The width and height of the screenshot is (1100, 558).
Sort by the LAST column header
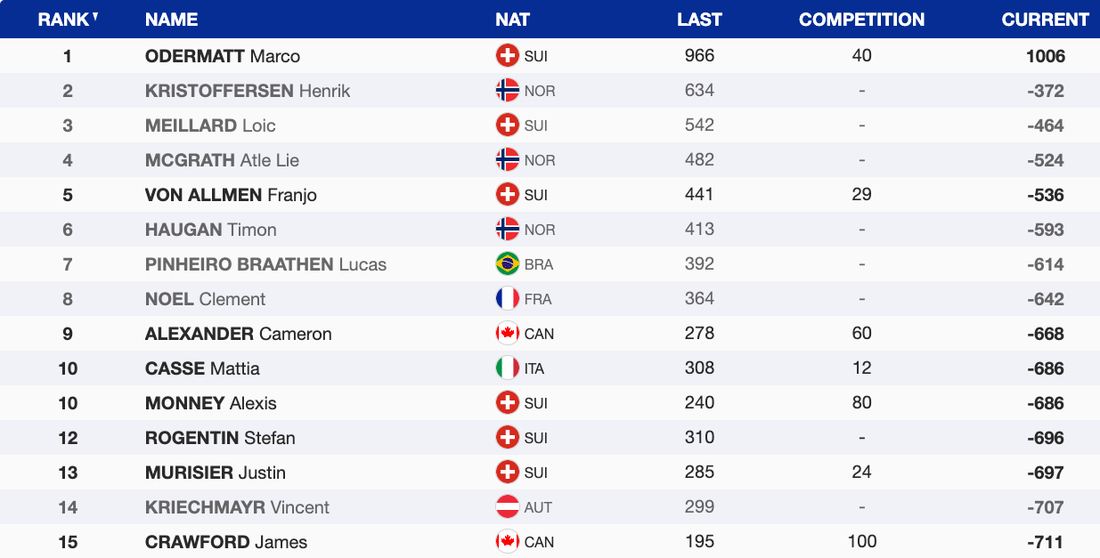click(699, 19)
